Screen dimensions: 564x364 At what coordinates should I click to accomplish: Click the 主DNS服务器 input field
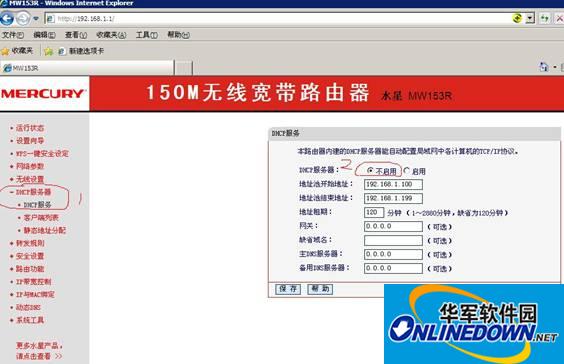393,254
